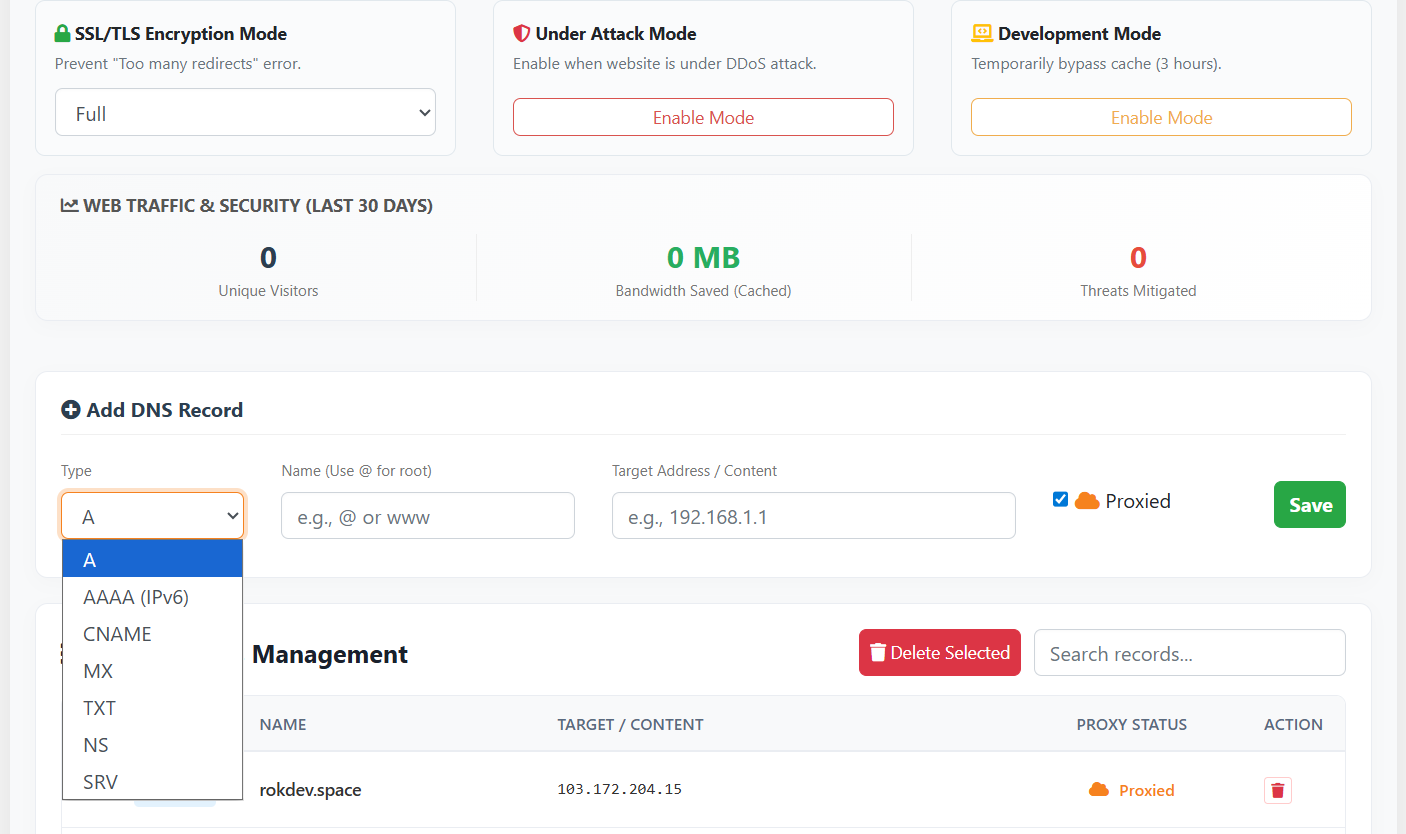This screenshot has width=1406, height=834.
Task: Click the laptop icon beside Development Mode
Action: click(981, 33)
